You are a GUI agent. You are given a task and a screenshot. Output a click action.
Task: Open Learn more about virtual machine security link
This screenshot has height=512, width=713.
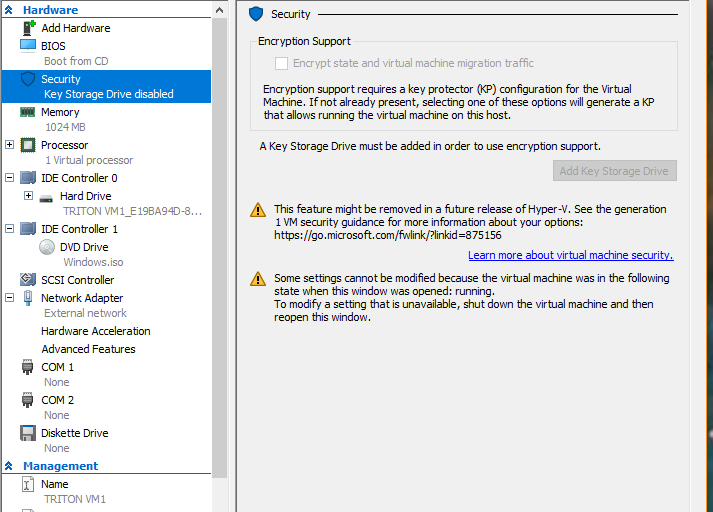571,255
